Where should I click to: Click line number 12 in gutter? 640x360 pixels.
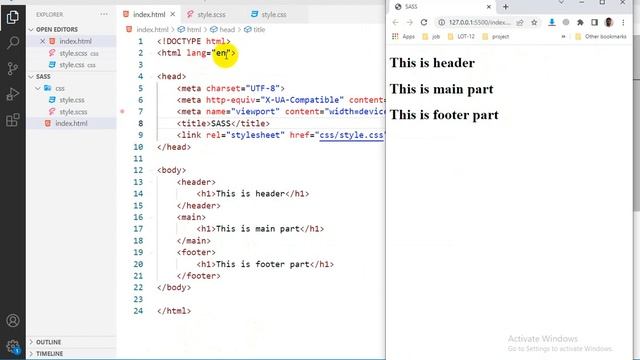138,170
